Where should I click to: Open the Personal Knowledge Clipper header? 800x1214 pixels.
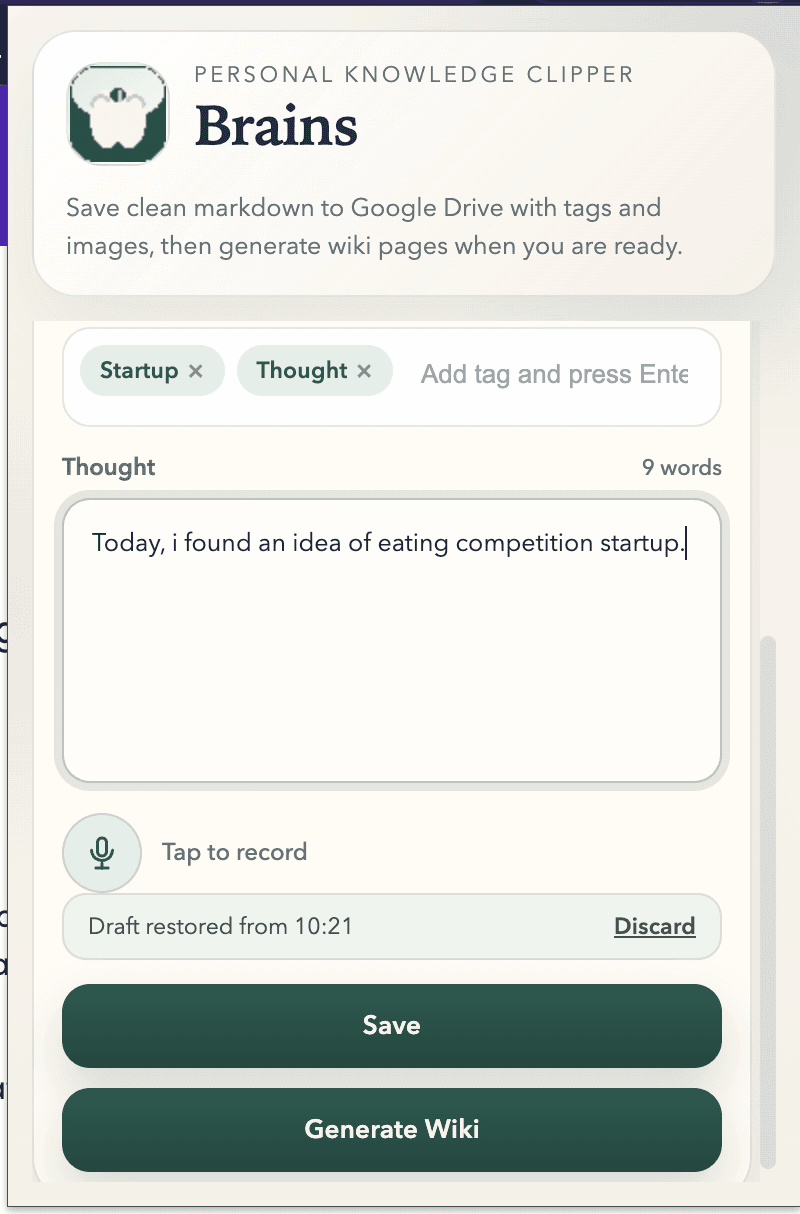click(x=414, y=74)
